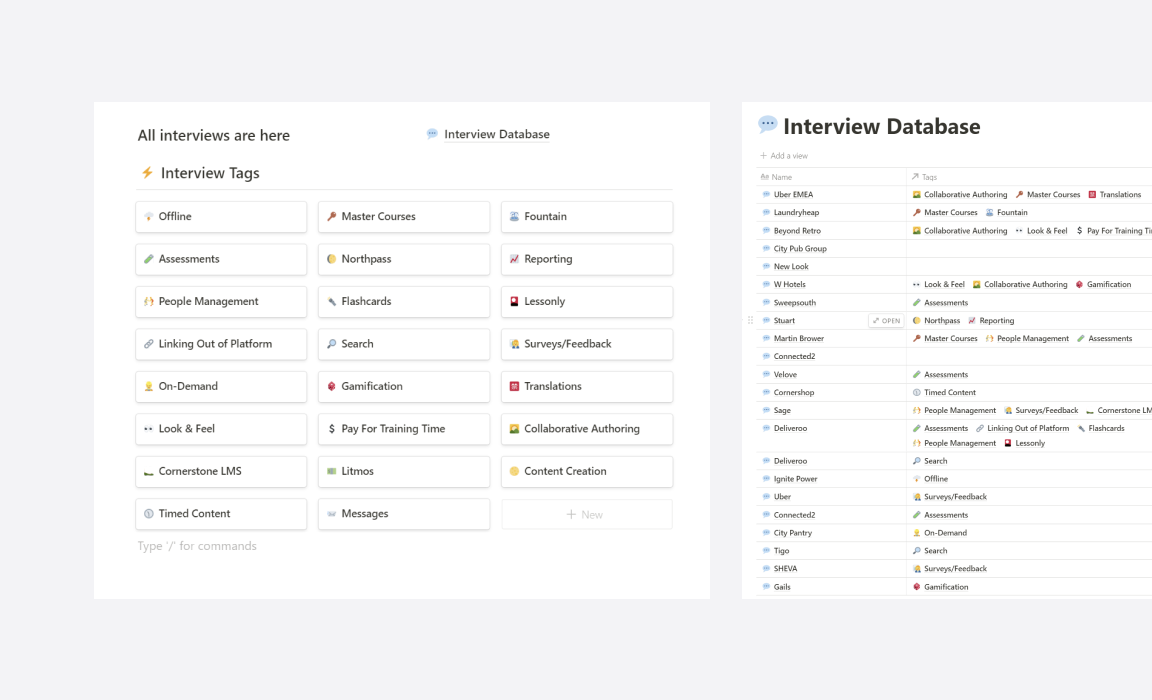This screenshot has height=700, width=1152.
Task: Open the Reporting tag card
Action: (x=587, y=259)
